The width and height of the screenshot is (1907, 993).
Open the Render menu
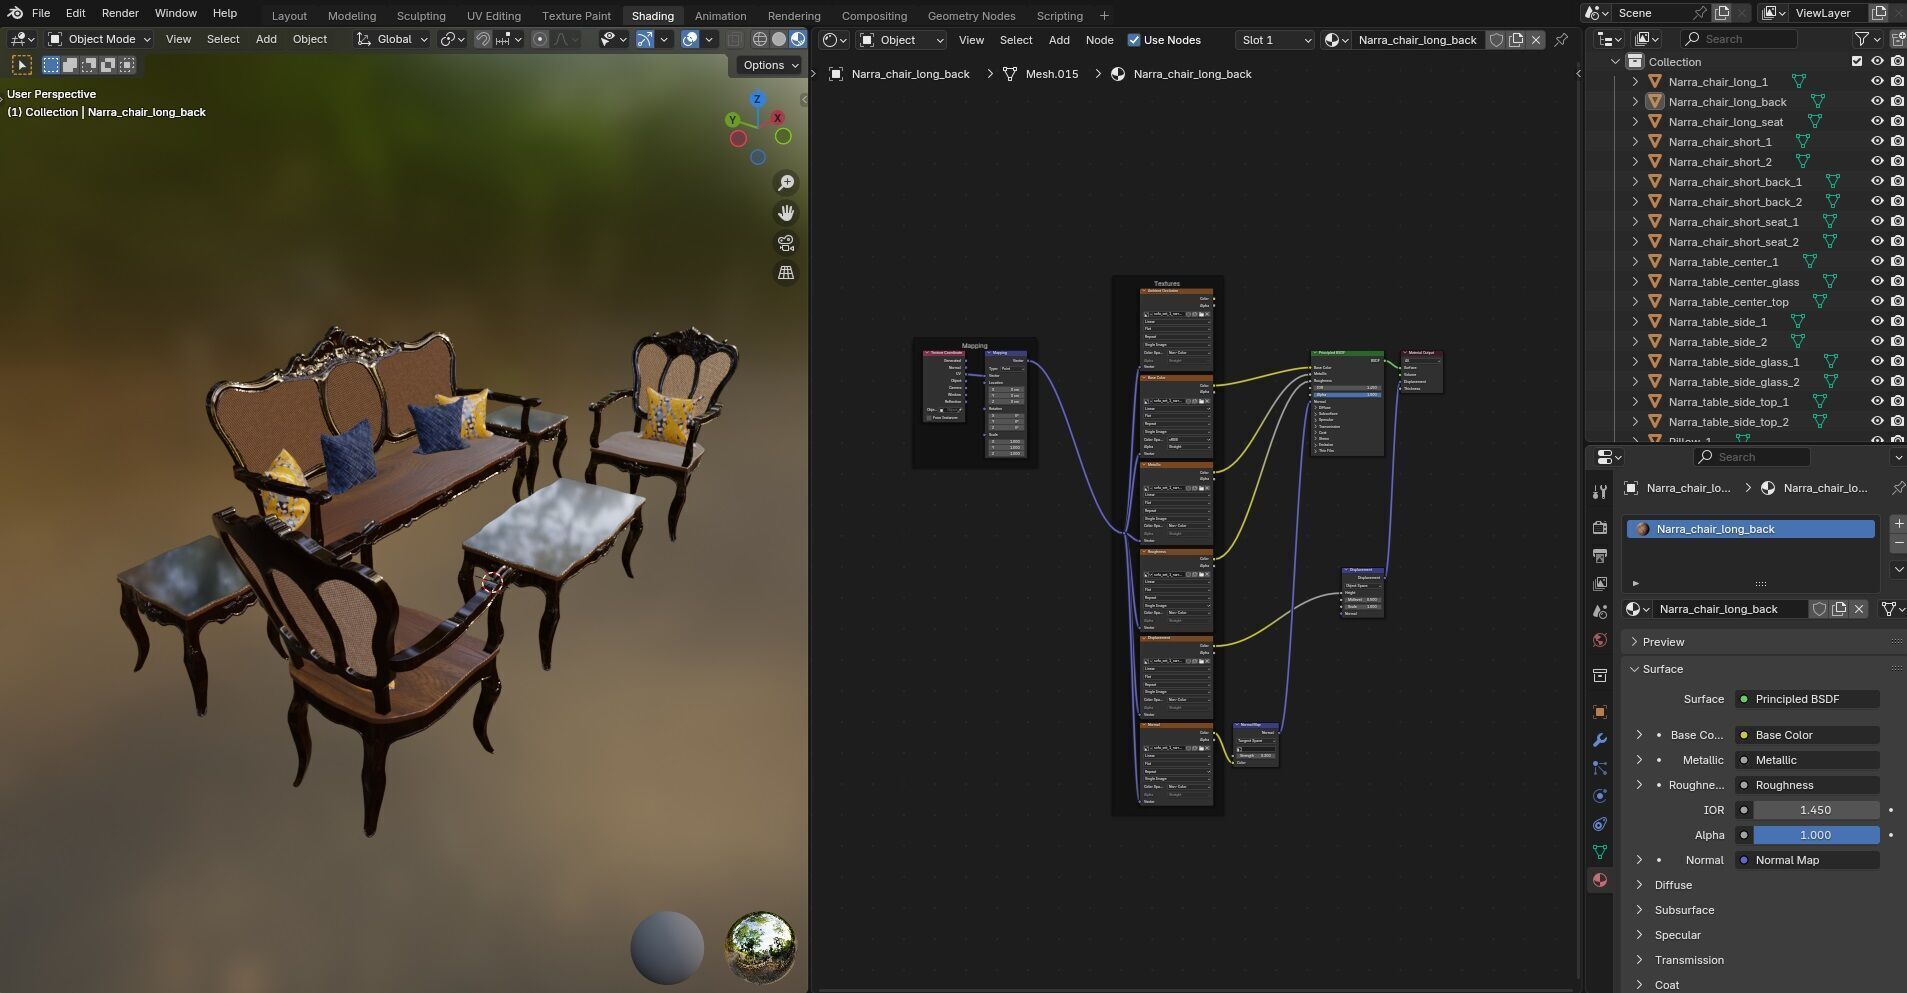[120, 13]
